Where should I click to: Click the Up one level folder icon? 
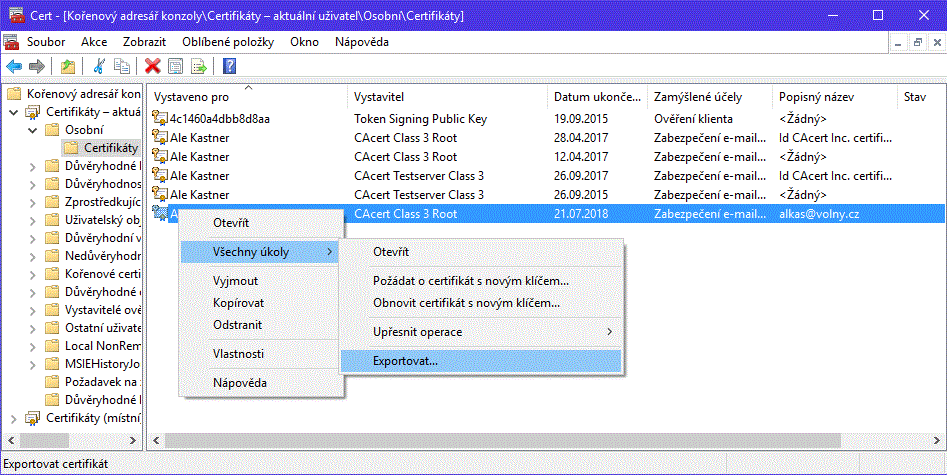click(67, 66)
